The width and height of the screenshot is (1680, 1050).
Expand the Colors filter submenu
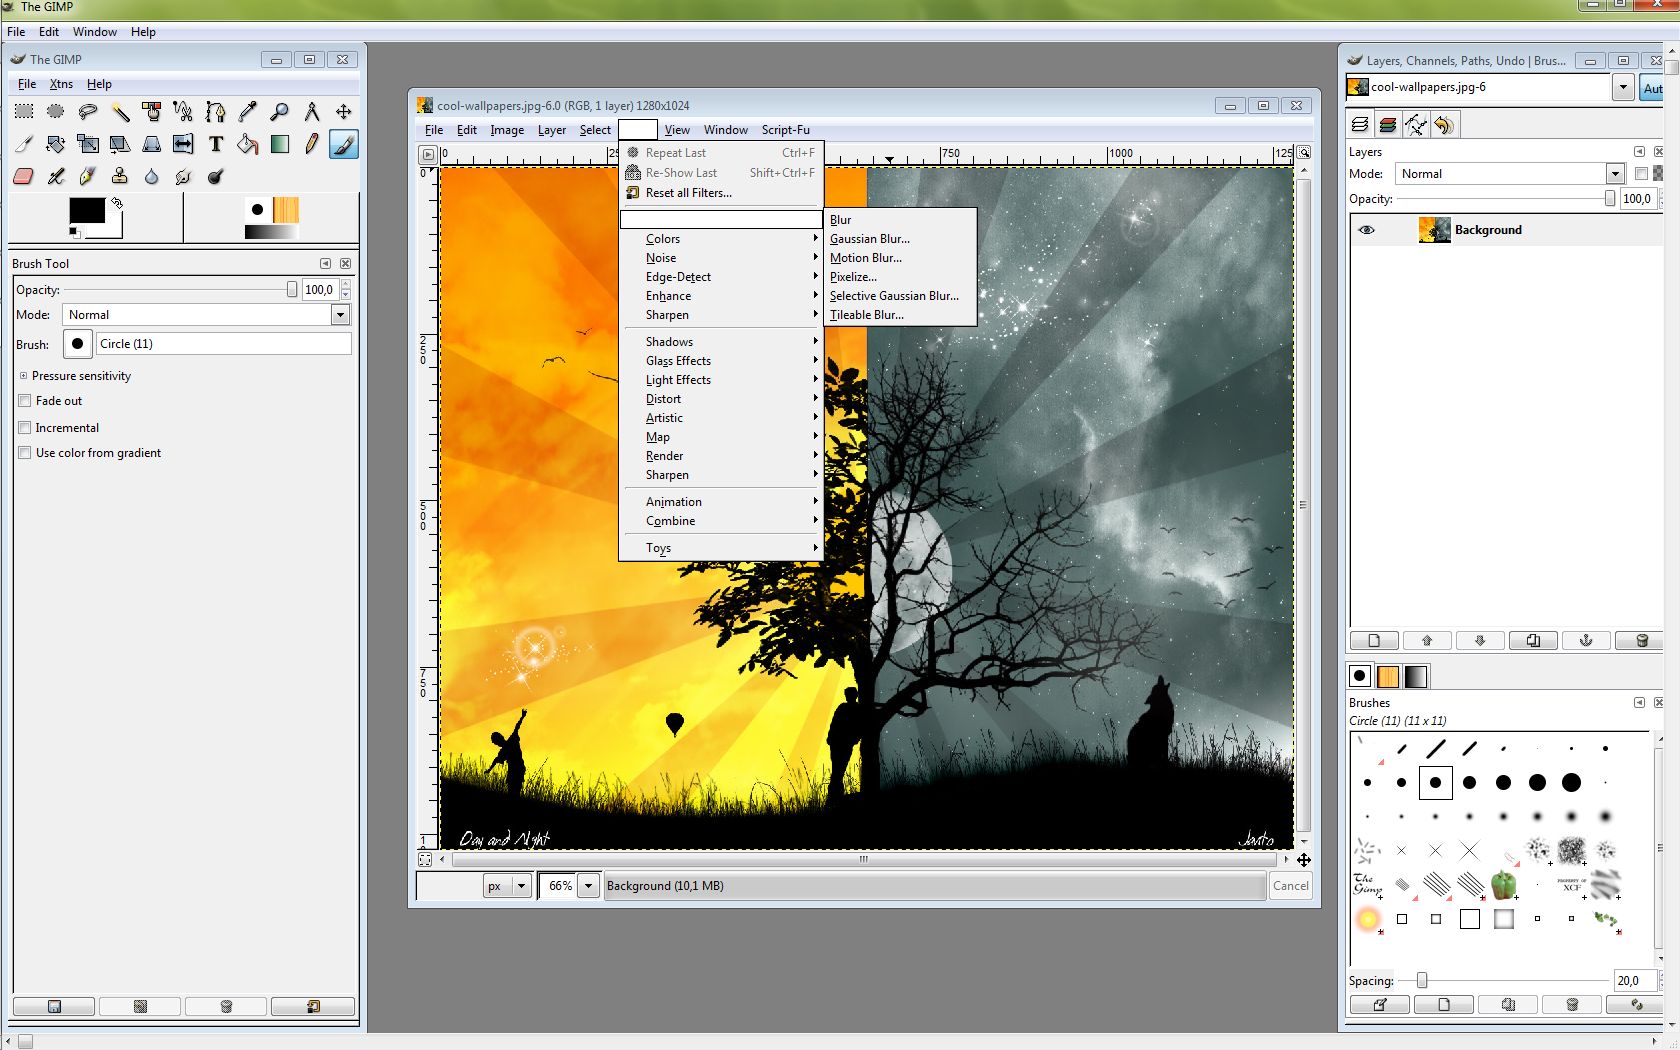pos(720,239)
